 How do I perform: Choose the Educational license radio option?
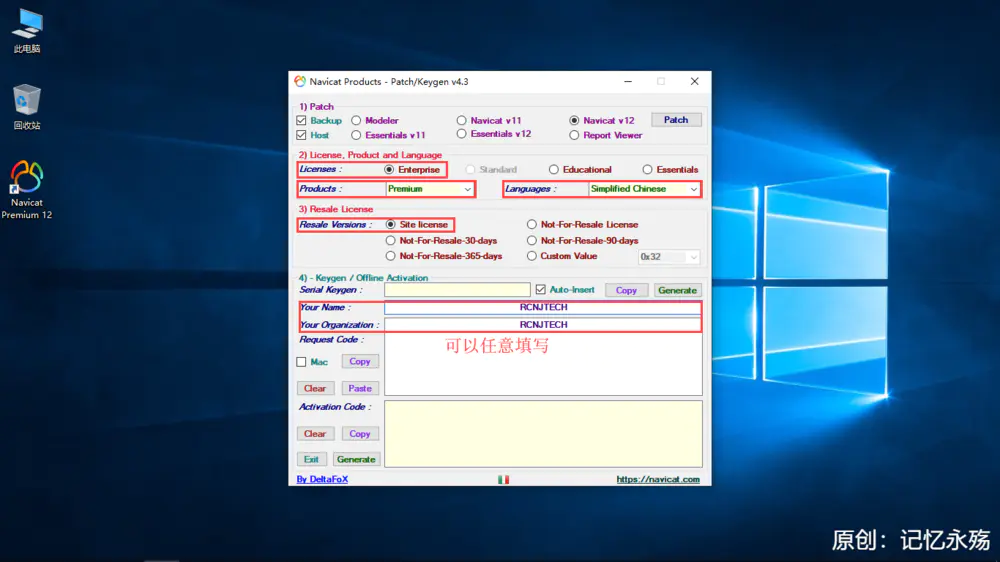click(554, 170)
